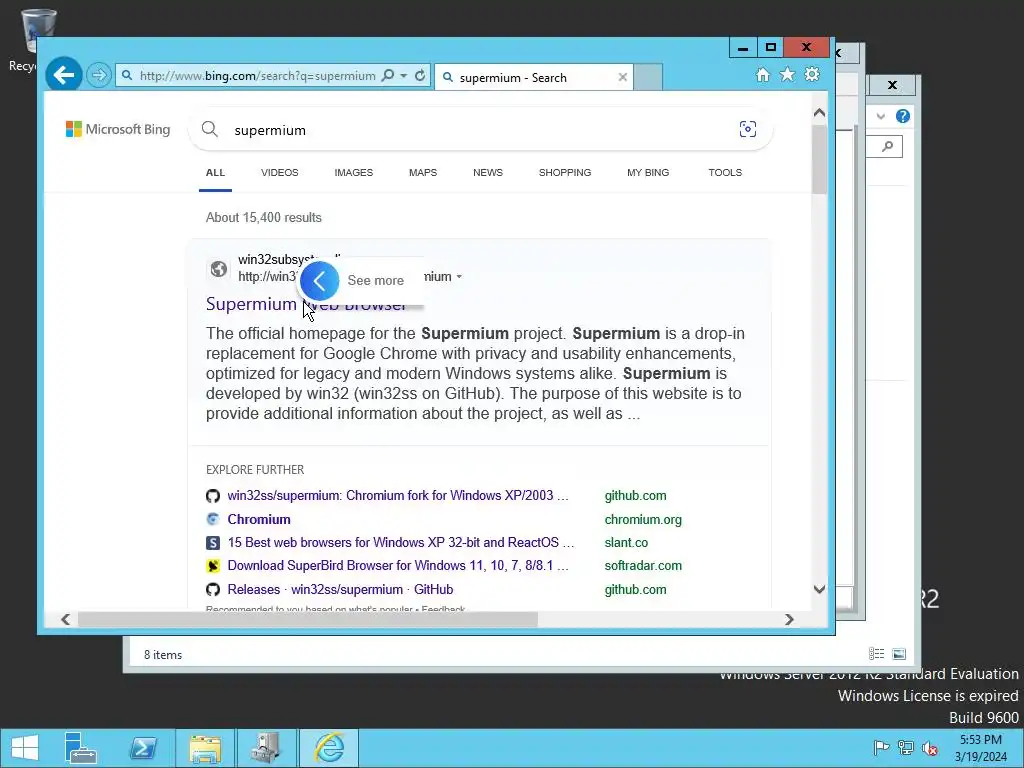The height and width of the screenshot is (768, 1024).
Task: Click the Microsoft Bing logo
Action: (118, 129)
